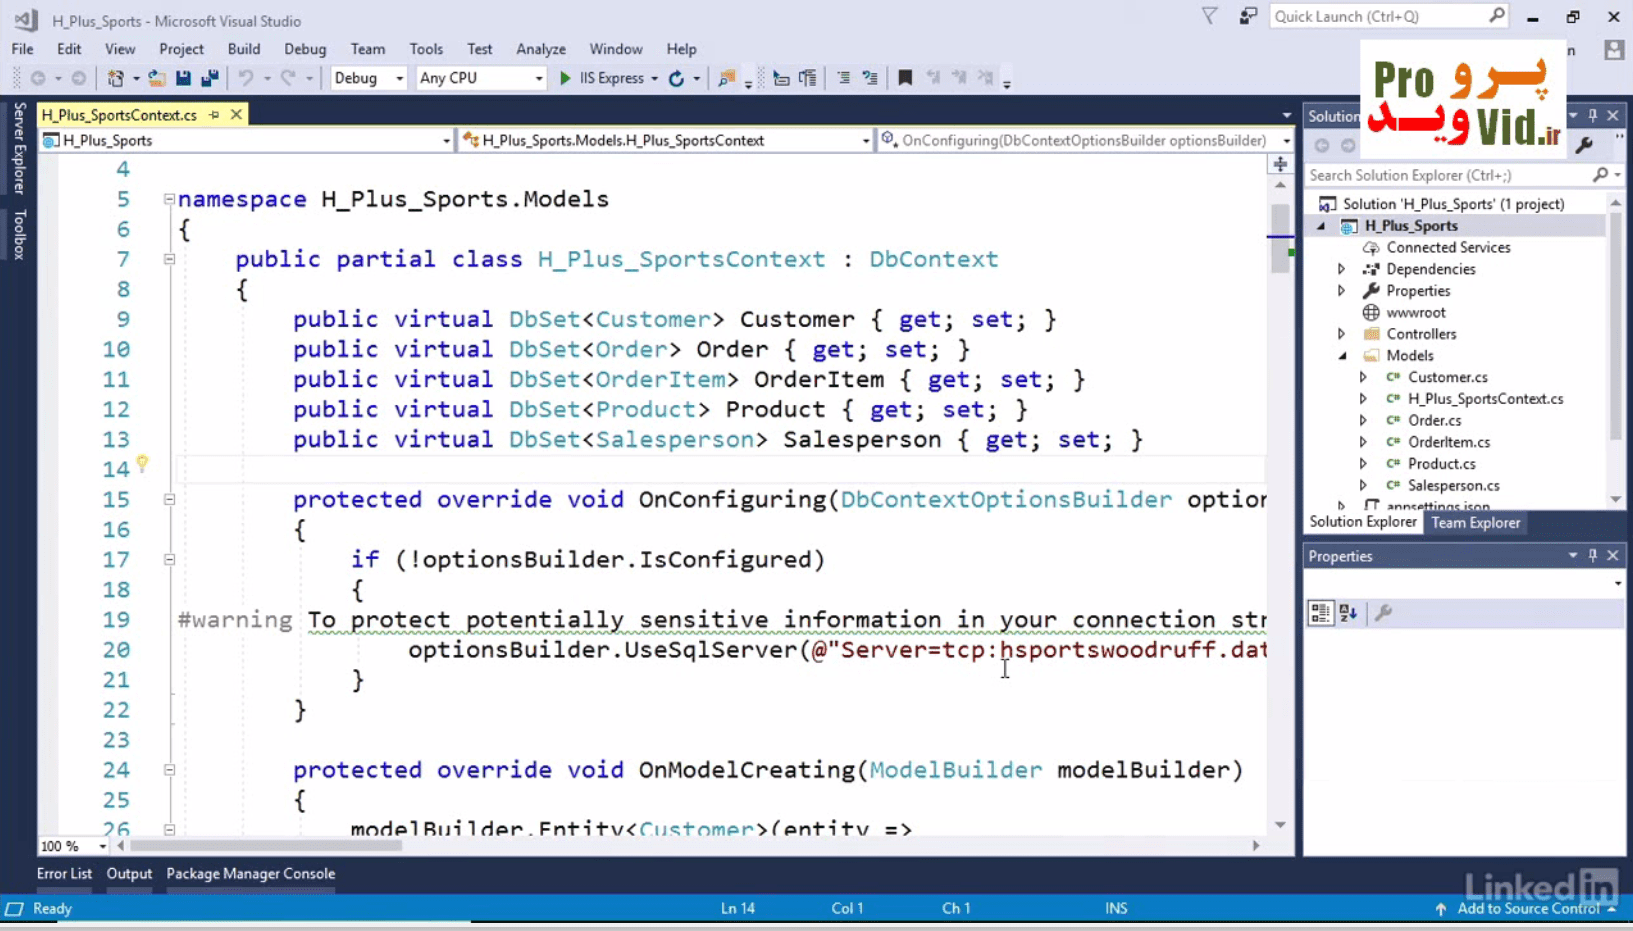Expand the Controllers folder in Solution Explorer
The width and height of the screenshot is (1633, 931).
click(x=1342, y=334)
